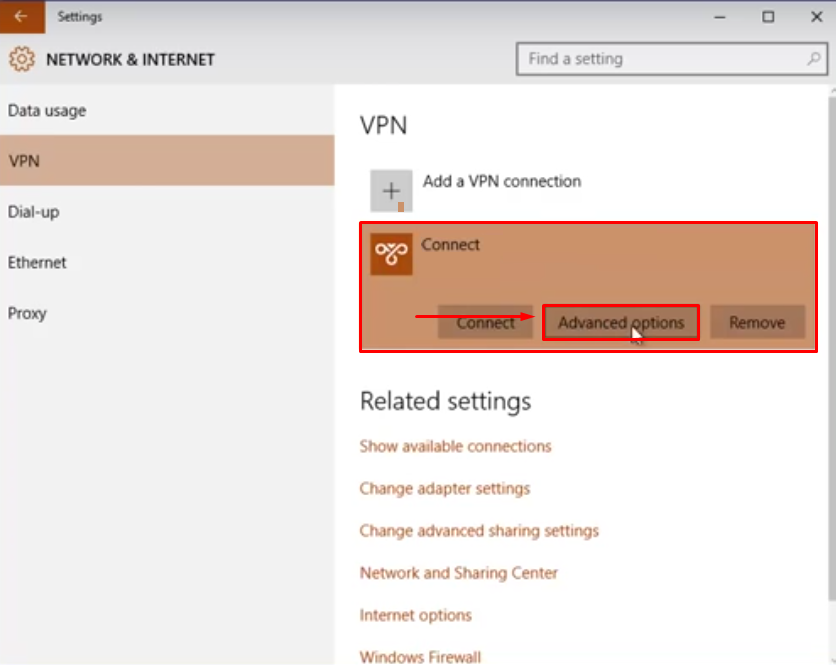The height and width of the screenshot is (665, 836).
Task: Click the search magnifier icon
Action: point(814,59)
